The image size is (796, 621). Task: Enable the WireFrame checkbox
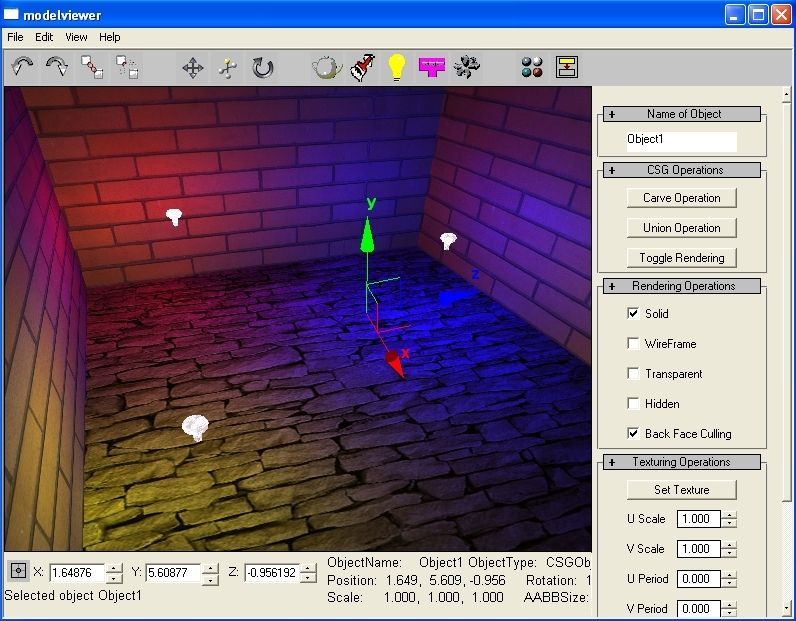pos(633,344)
